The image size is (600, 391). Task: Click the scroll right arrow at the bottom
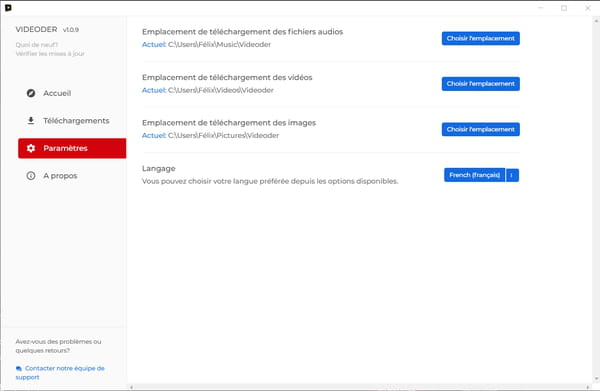[x=588, y=387]
